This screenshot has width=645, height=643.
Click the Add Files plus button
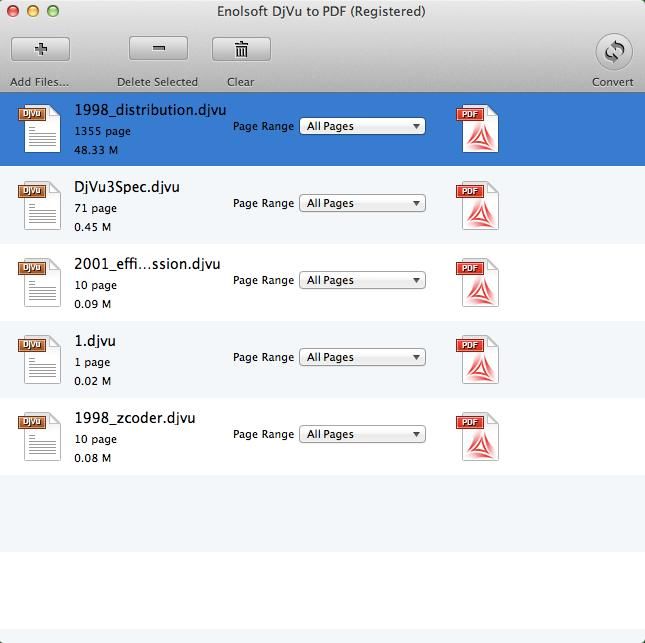pyautogui.click(x=40, y=48)
